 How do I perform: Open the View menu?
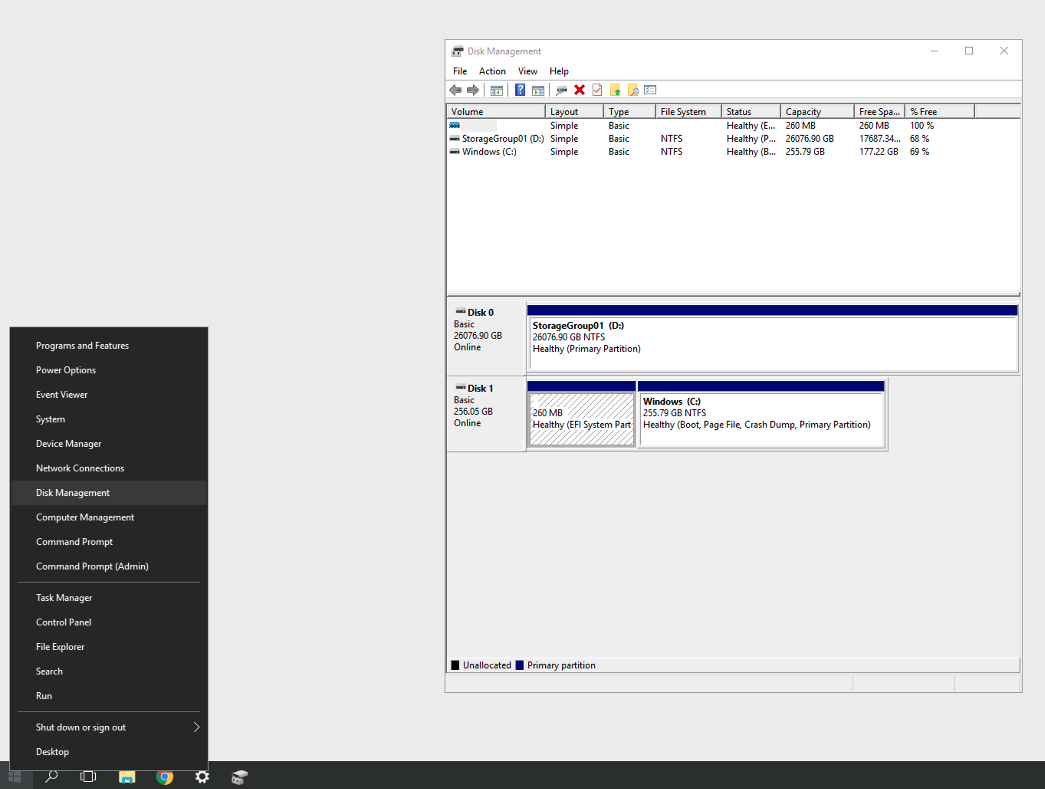528,71
